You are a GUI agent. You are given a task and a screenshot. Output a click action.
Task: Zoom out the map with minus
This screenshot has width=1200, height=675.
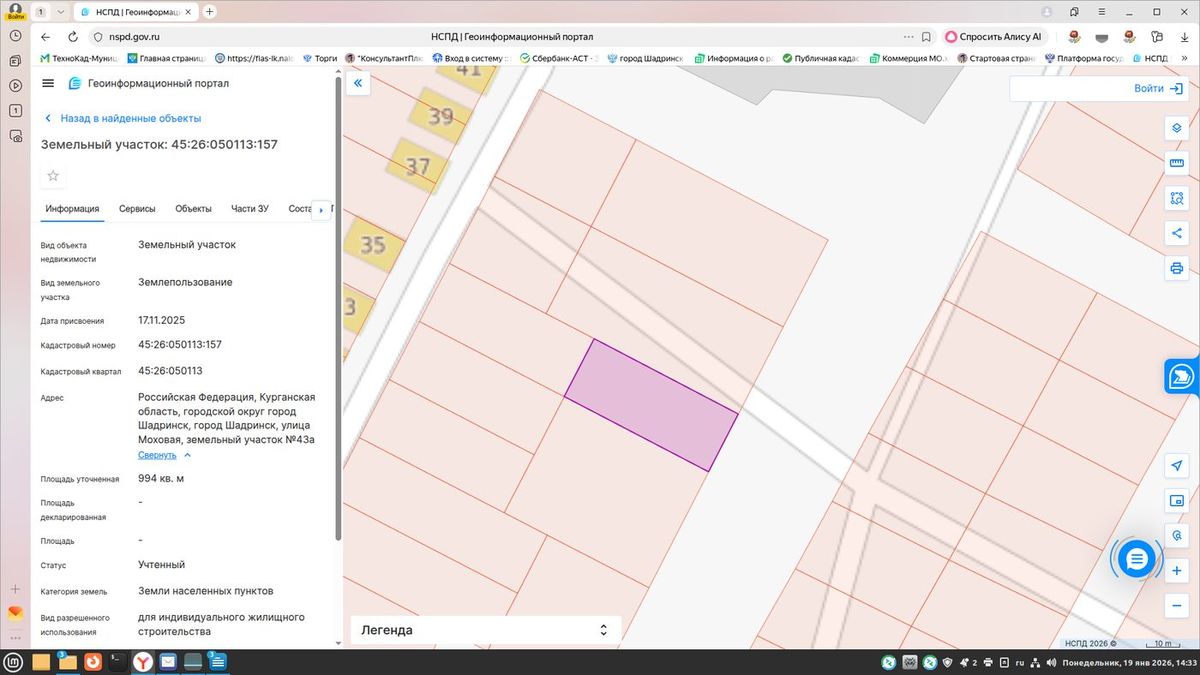(x=1176, y=606)
